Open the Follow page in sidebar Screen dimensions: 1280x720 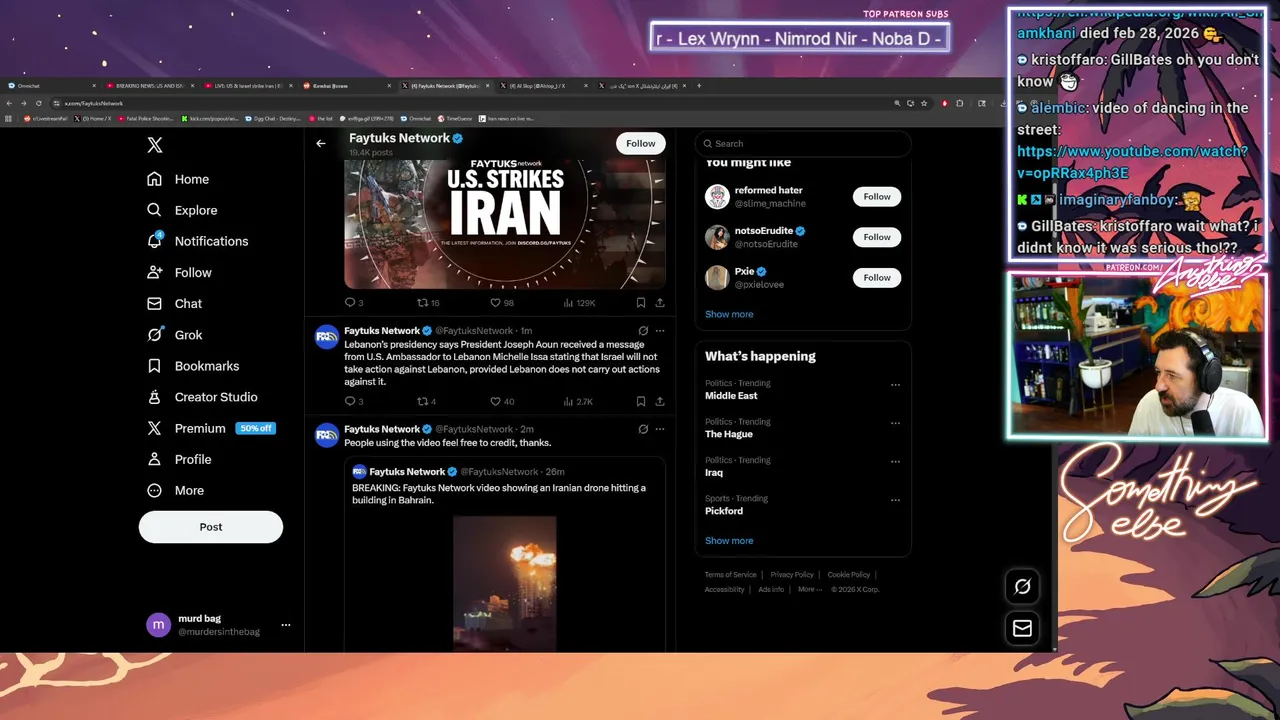click(179, 272)
